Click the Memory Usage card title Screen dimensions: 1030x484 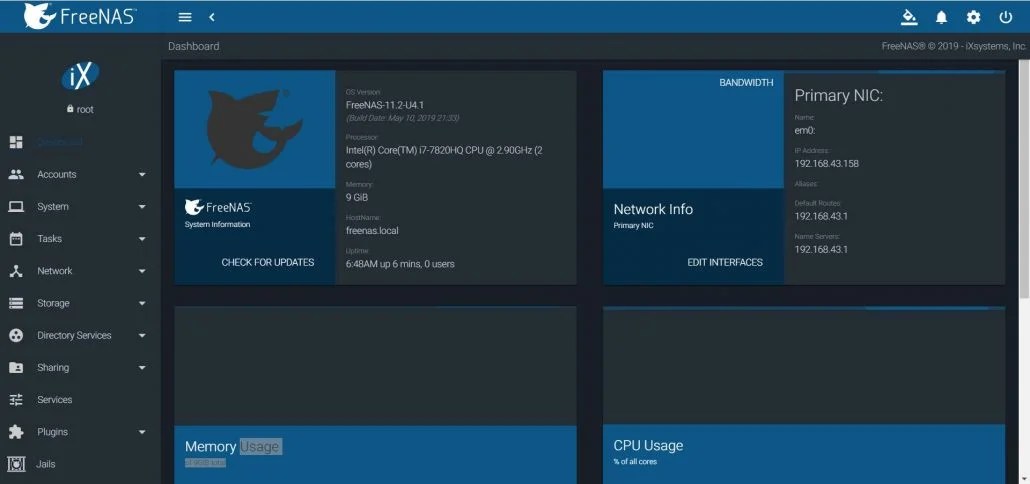coord(233,447)
